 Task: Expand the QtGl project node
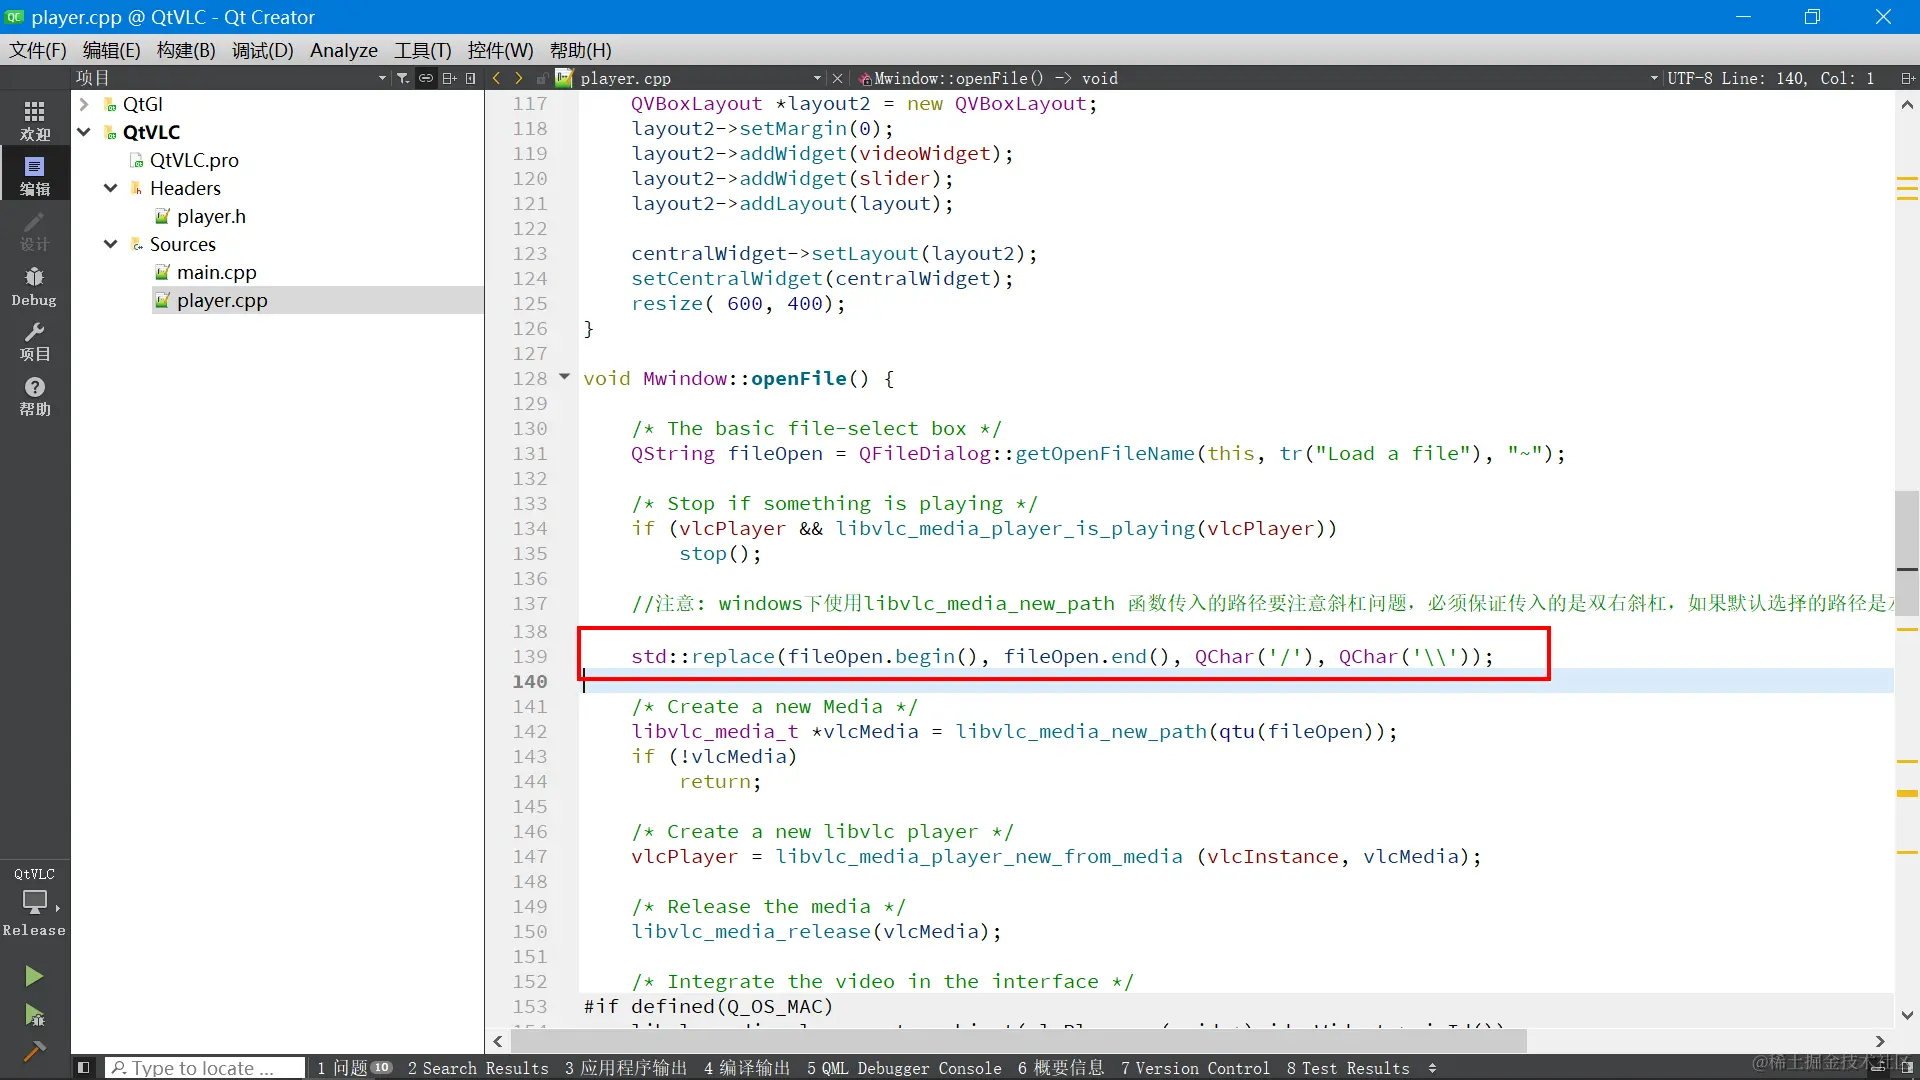(84, 104)
